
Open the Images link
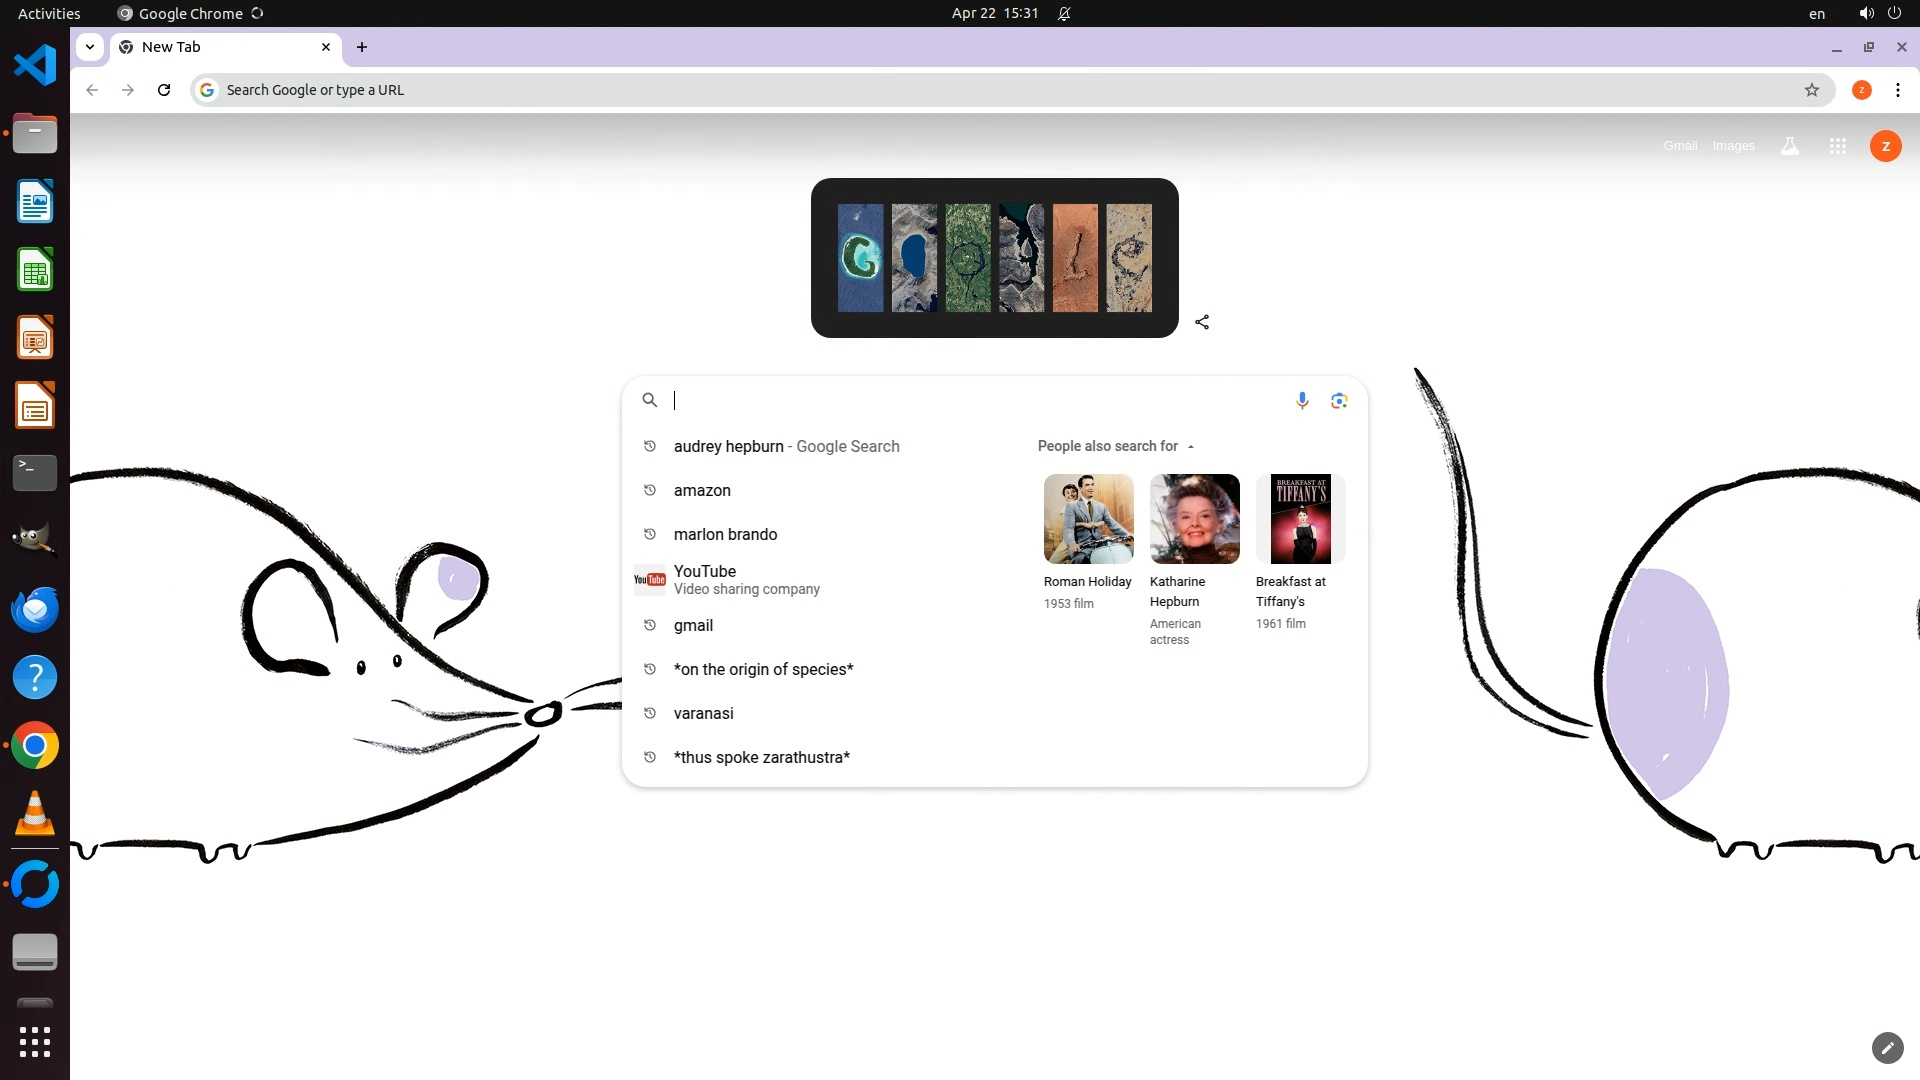pyautogui.click(x=1733, y=146)
